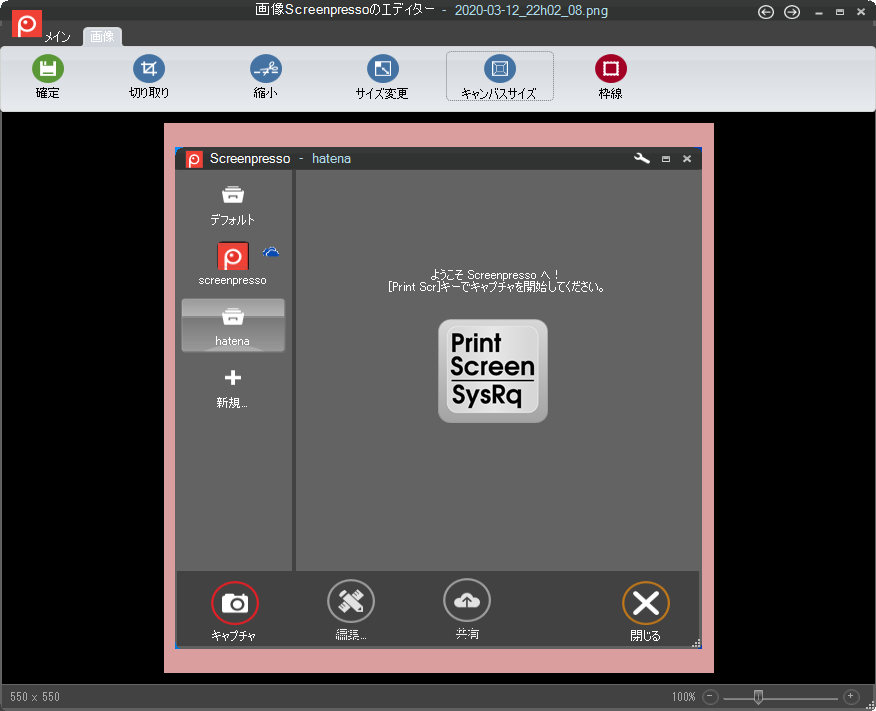The height and width of the screenshot is (711, 876).
Task: Click the 編集 pencil-ruler icon in captured image
Action: [x=351, y=602]
